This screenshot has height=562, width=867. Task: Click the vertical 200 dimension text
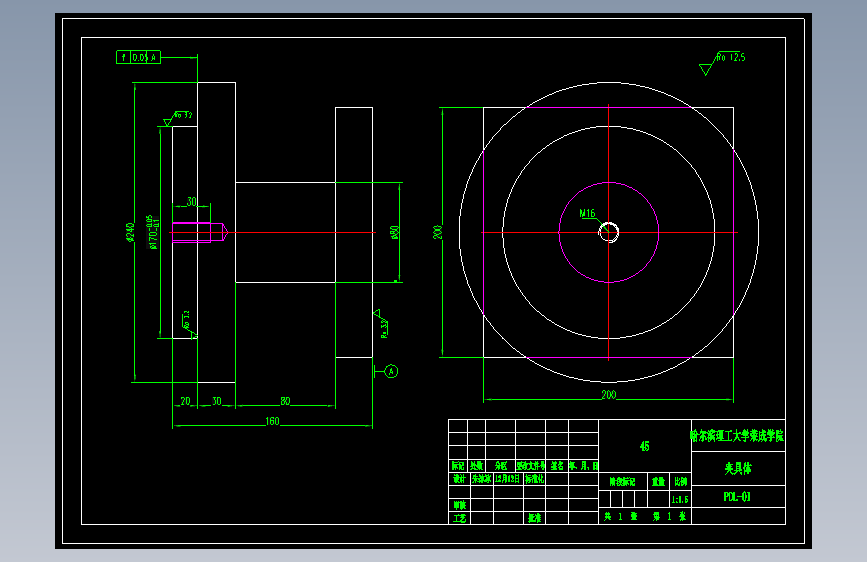(437, 232)
